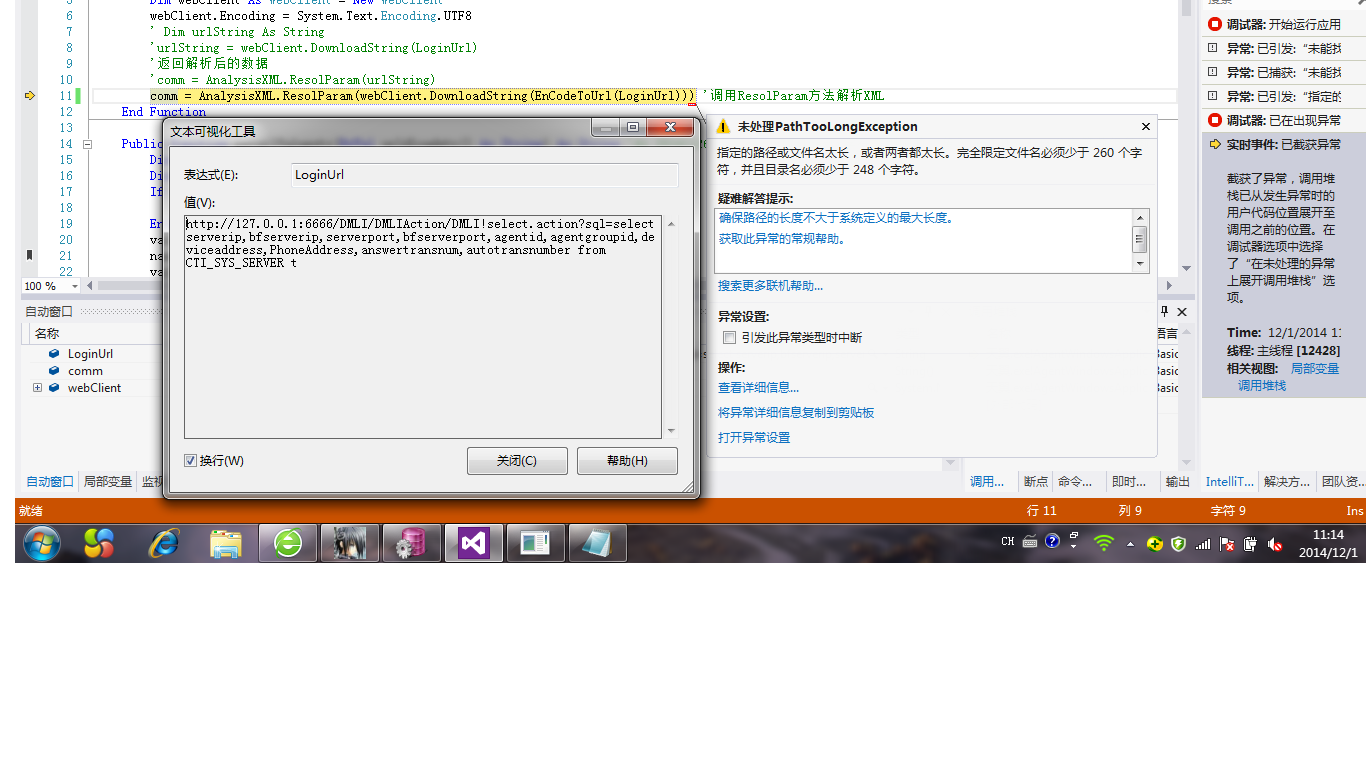The image size is (1366, 768).
Task: Expand the webClient variable in Autos window
Action: (37, 388)
